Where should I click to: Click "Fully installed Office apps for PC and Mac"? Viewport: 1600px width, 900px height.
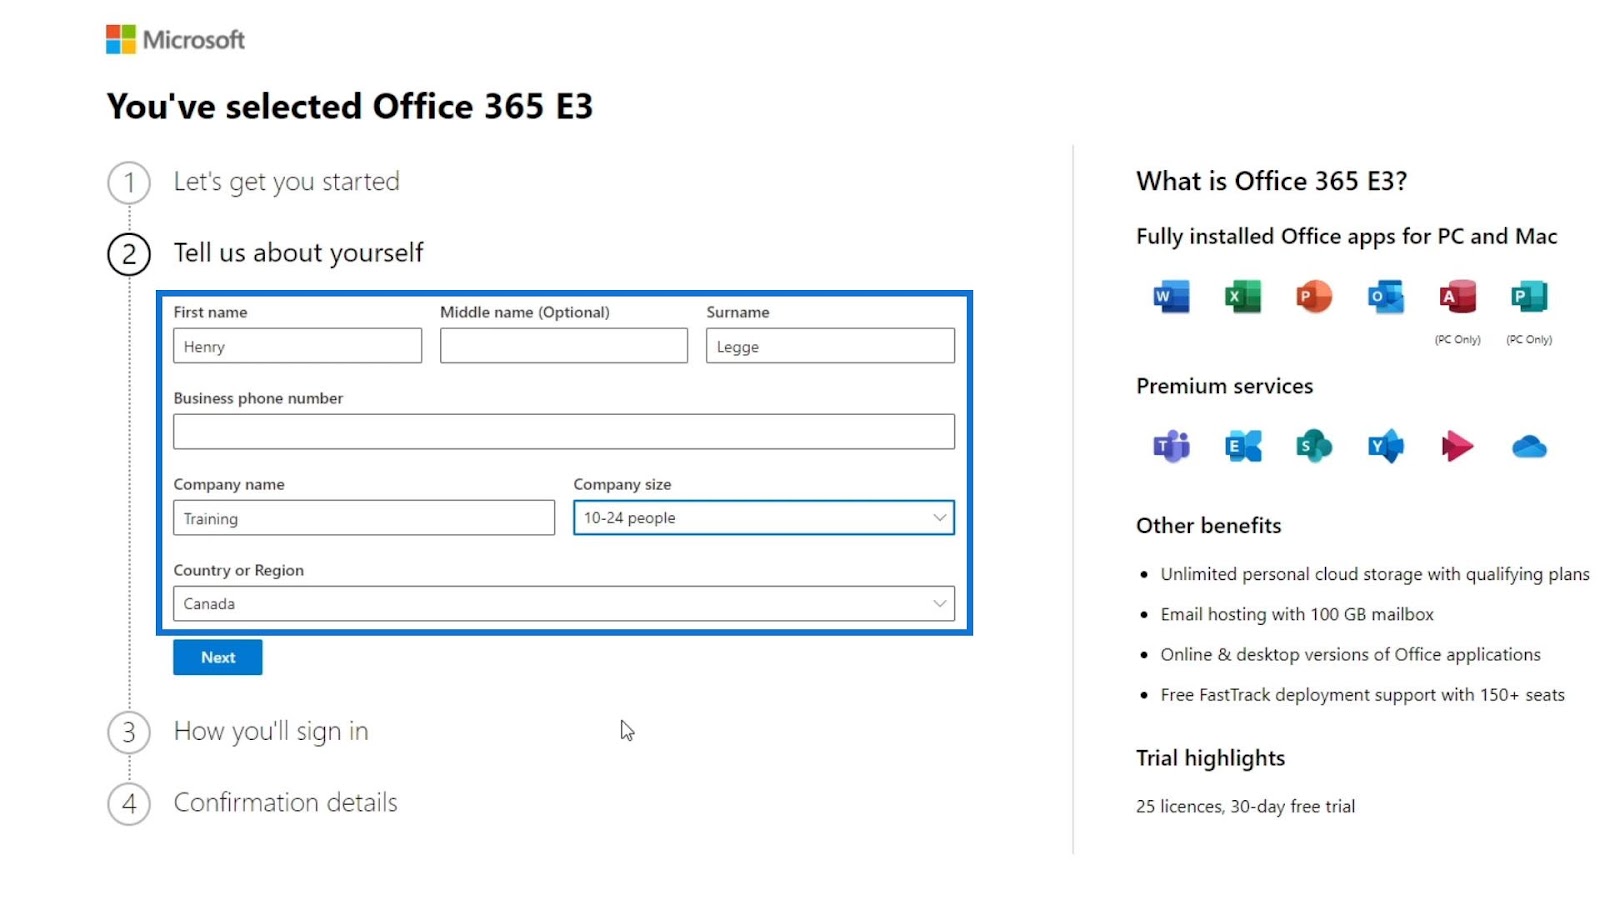(x=1347, y=237)
